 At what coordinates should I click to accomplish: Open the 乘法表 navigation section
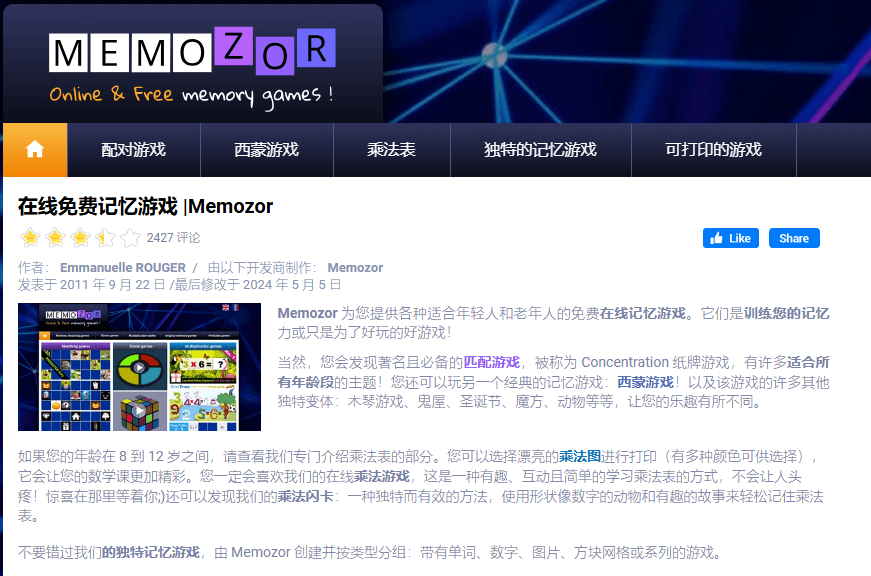click(x=391, y=150)
